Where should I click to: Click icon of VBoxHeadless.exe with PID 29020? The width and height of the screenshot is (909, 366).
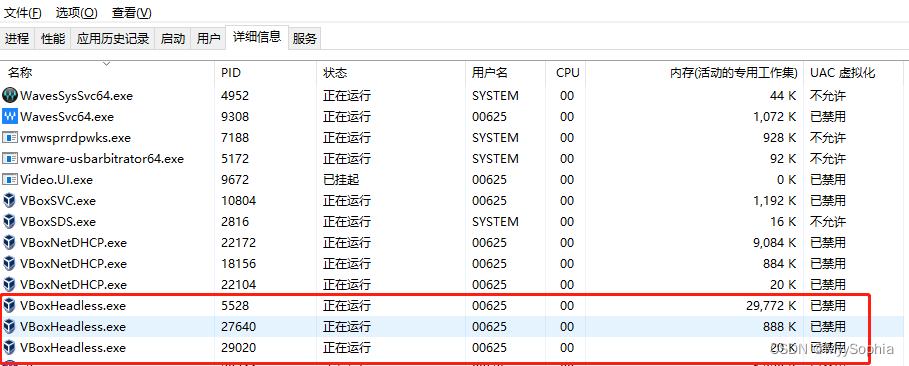pos(10,347)
